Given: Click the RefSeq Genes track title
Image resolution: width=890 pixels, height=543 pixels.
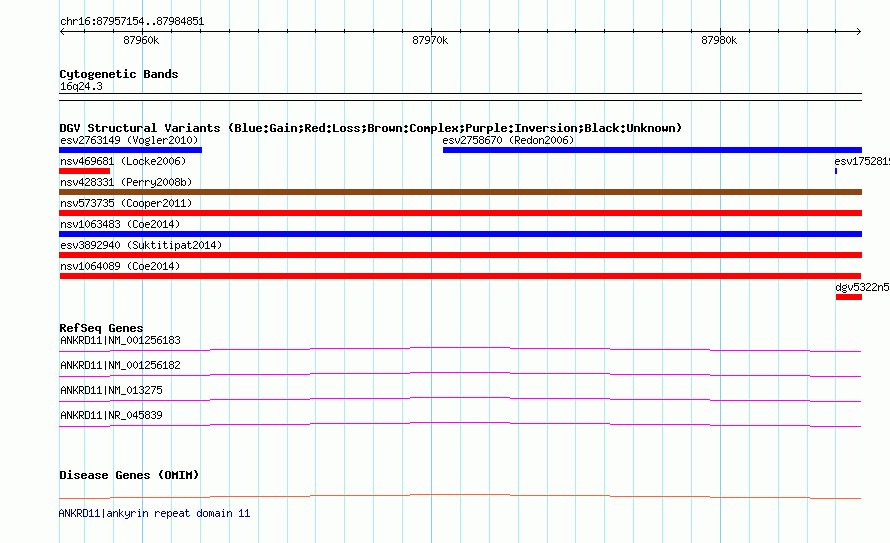Looking at the screenshot, I should tap(101, 328).
